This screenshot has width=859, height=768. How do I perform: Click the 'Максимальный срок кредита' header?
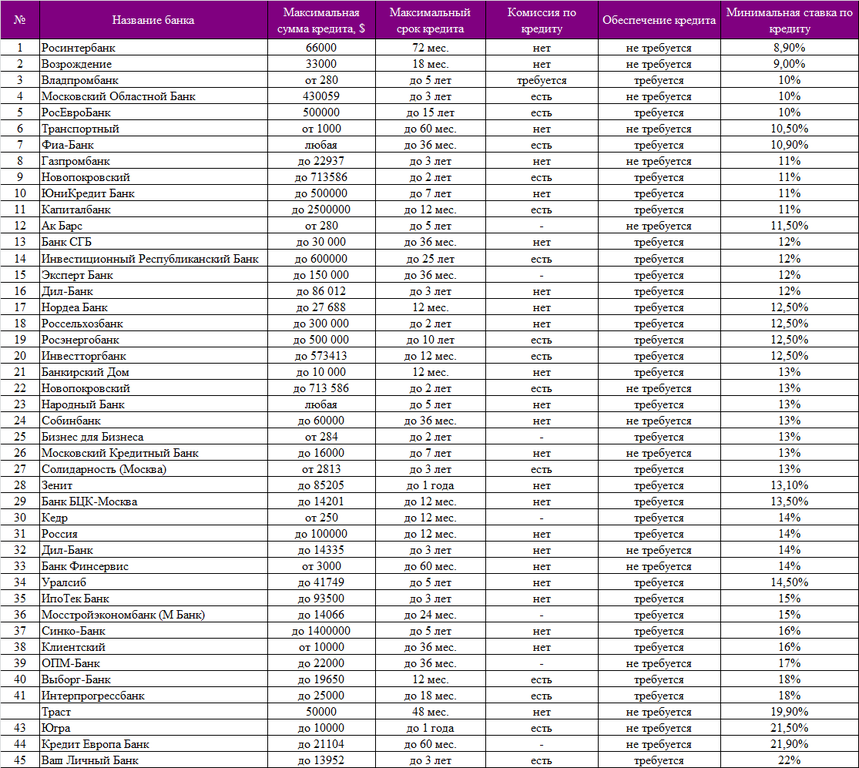coord(430,20)
